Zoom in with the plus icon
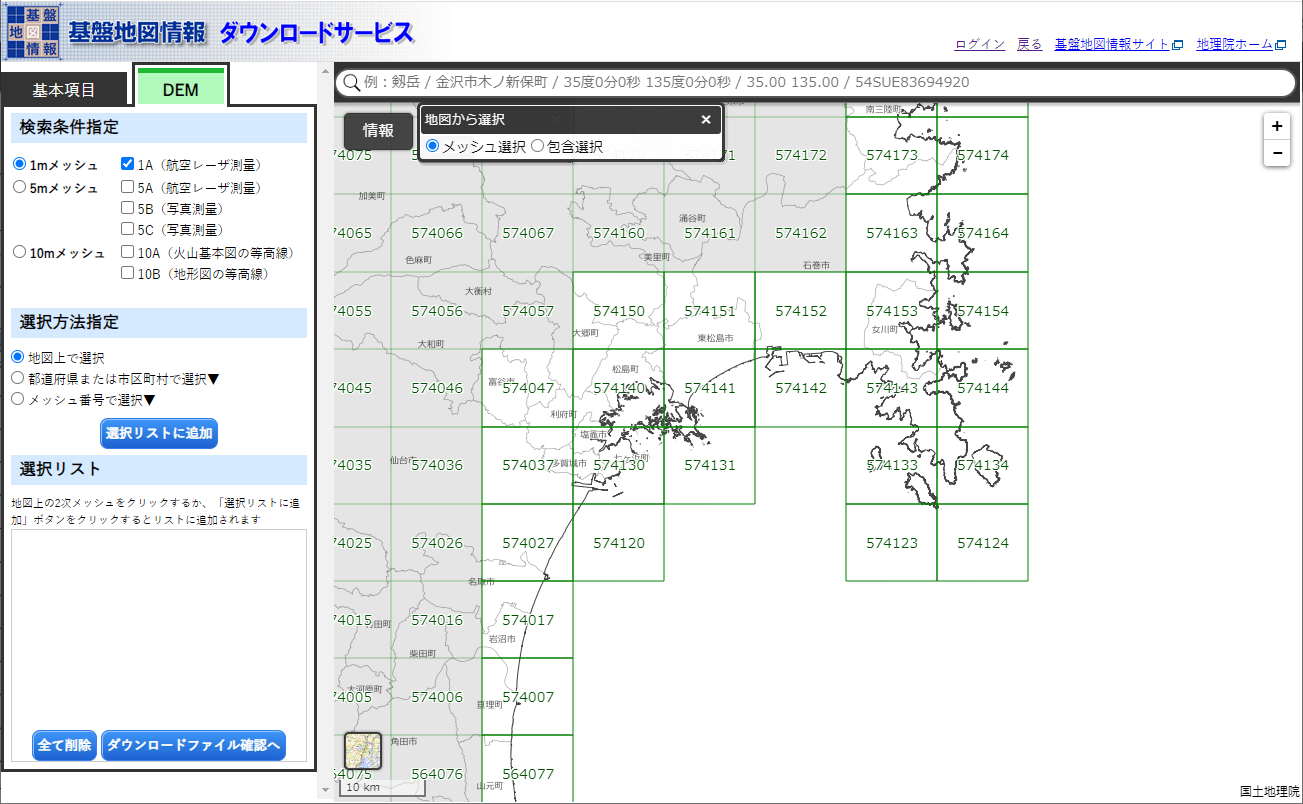Screen dimensions: 1303x804 (x=1277, y=126)
